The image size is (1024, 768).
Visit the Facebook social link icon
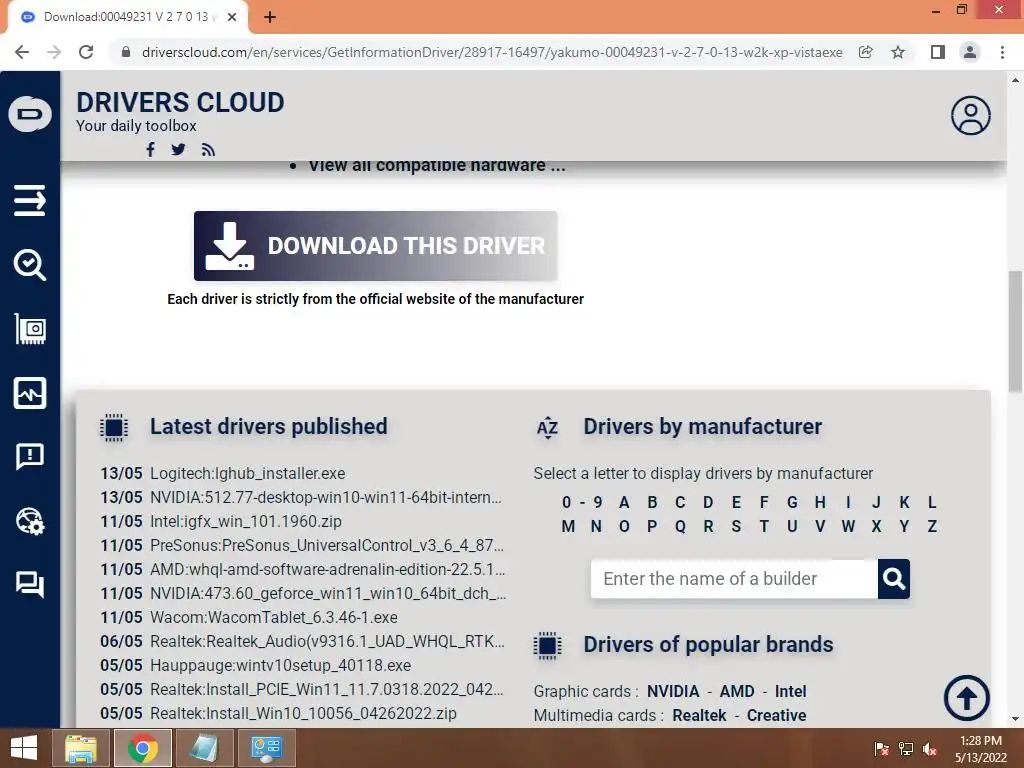click(150, 150)
